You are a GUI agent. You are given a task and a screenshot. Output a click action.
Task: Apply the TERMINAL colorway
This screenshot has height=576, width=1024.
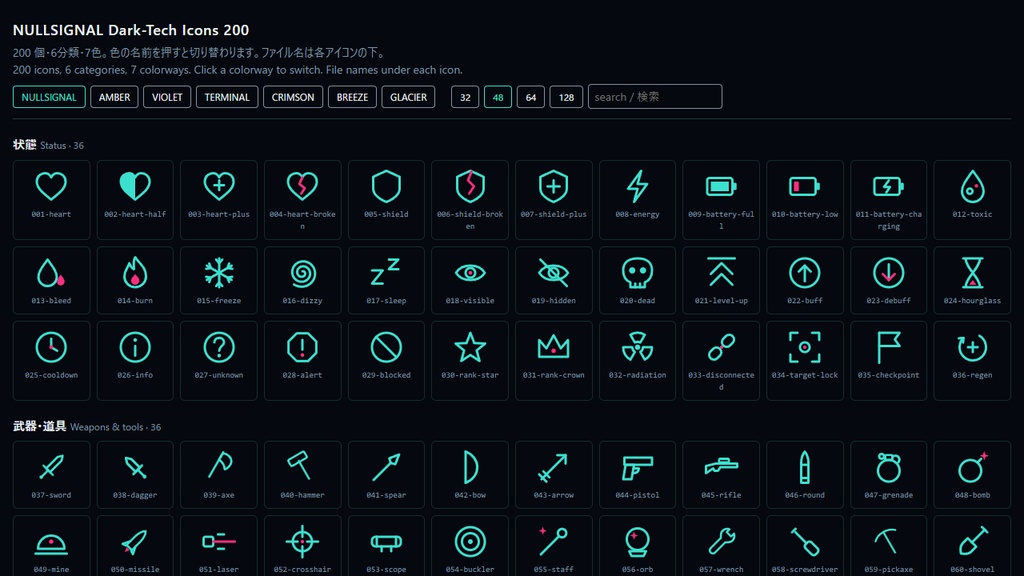tap(227, 97)
